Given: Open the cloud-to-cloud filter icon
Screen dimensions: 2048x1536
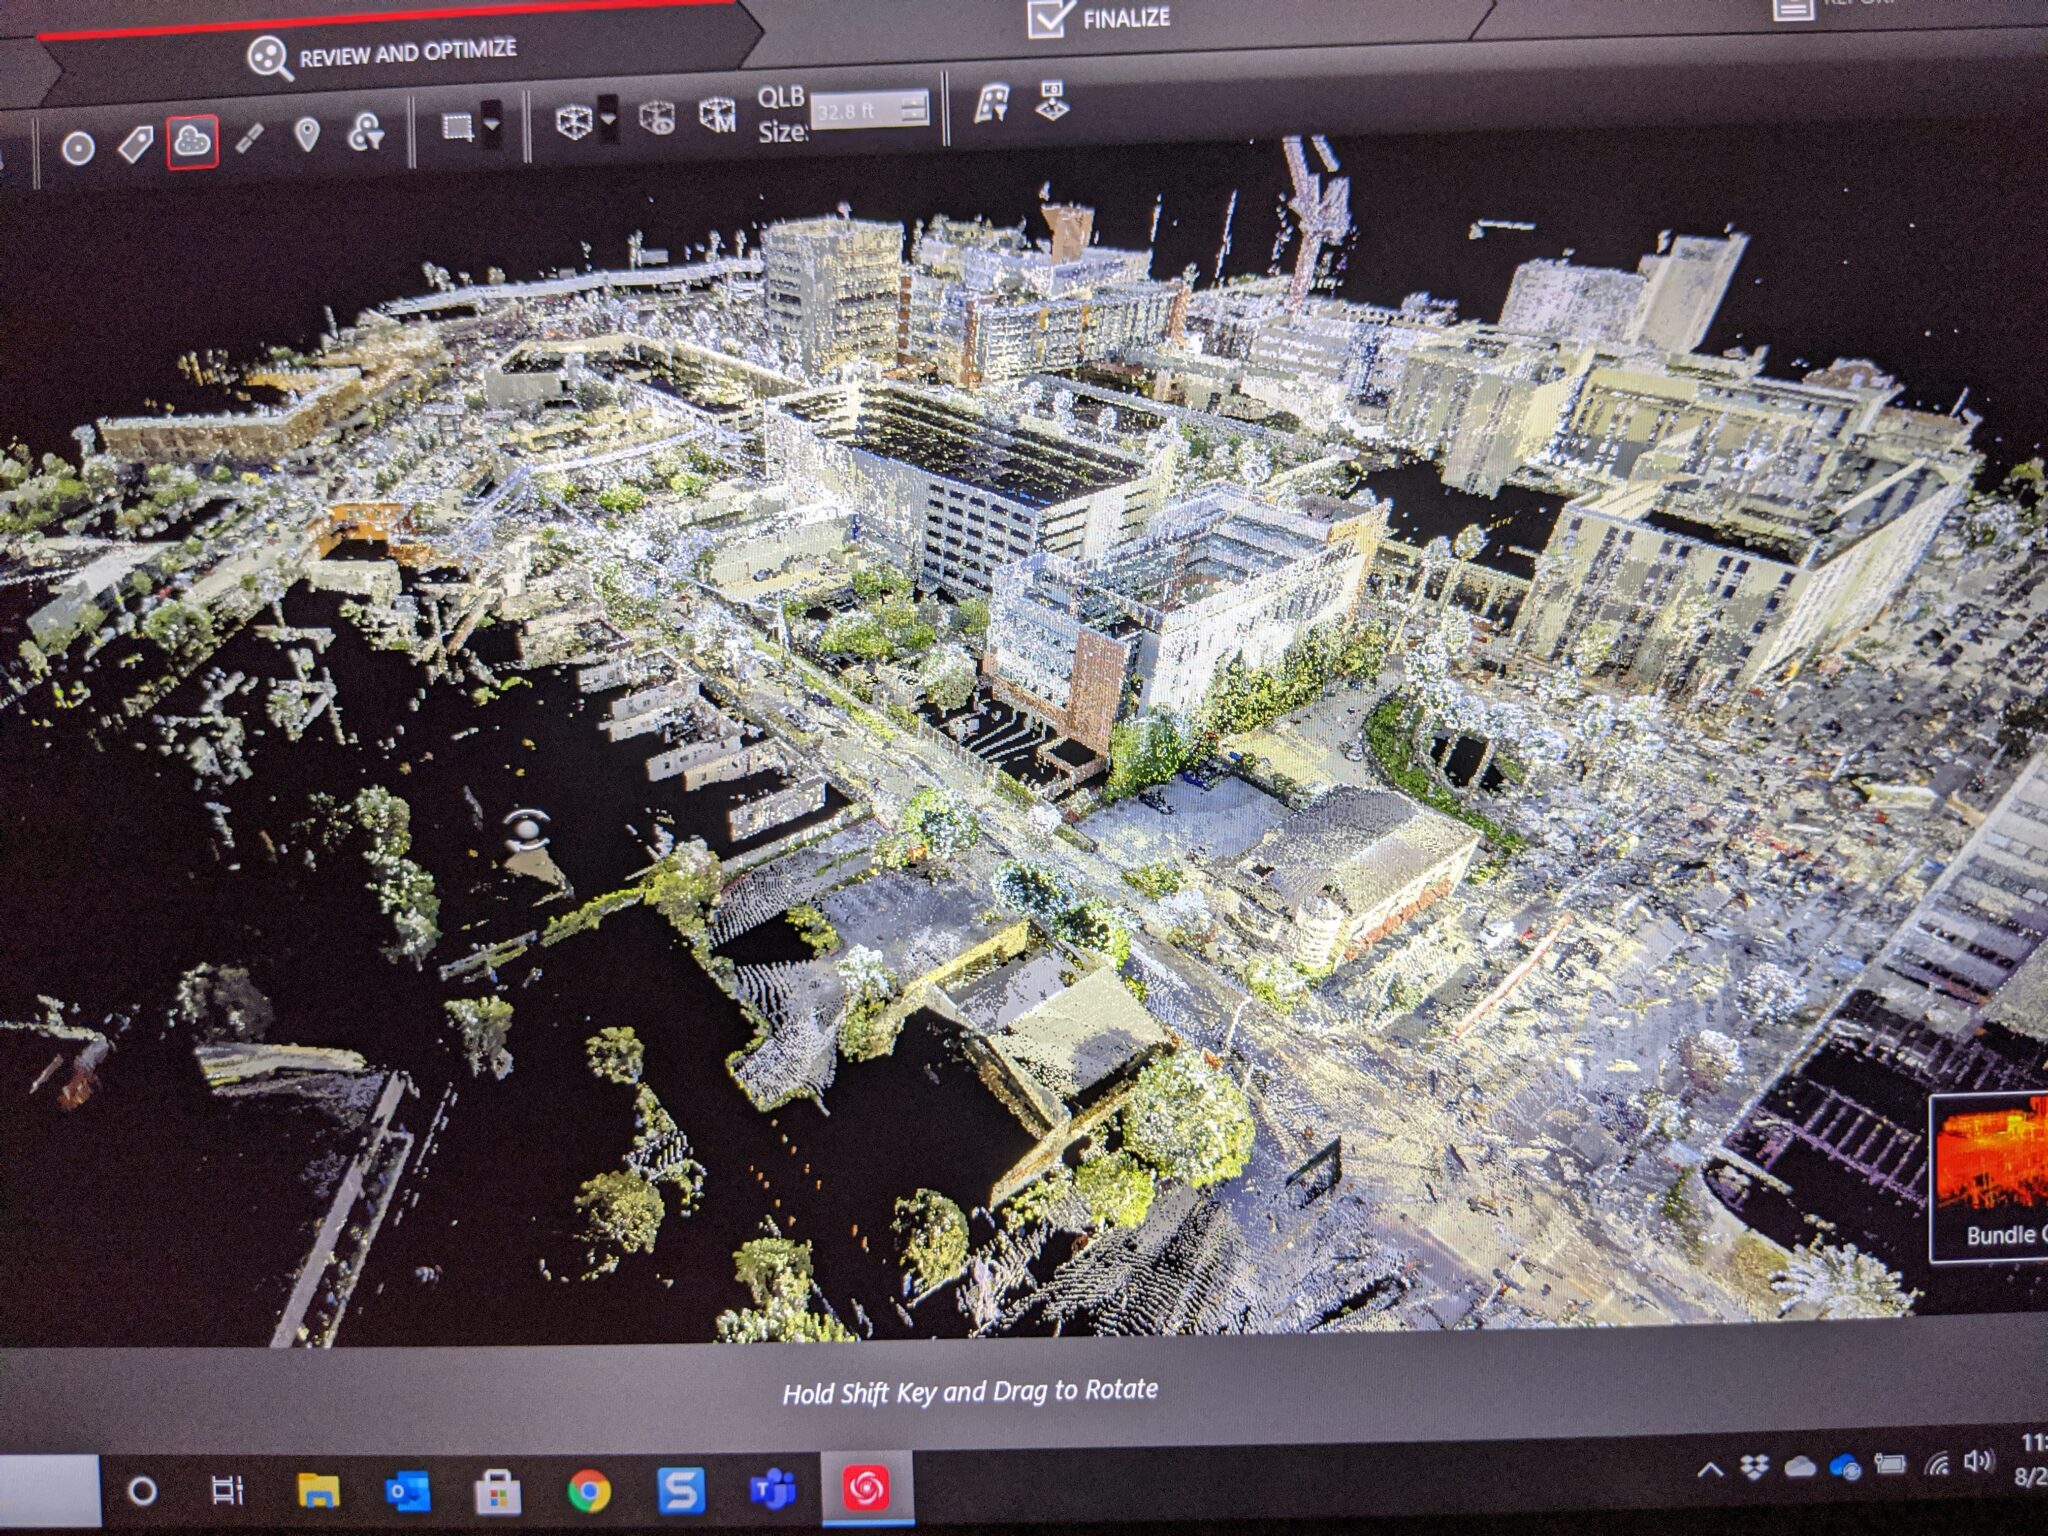Looking at the screenshot, I should point(366,132).
